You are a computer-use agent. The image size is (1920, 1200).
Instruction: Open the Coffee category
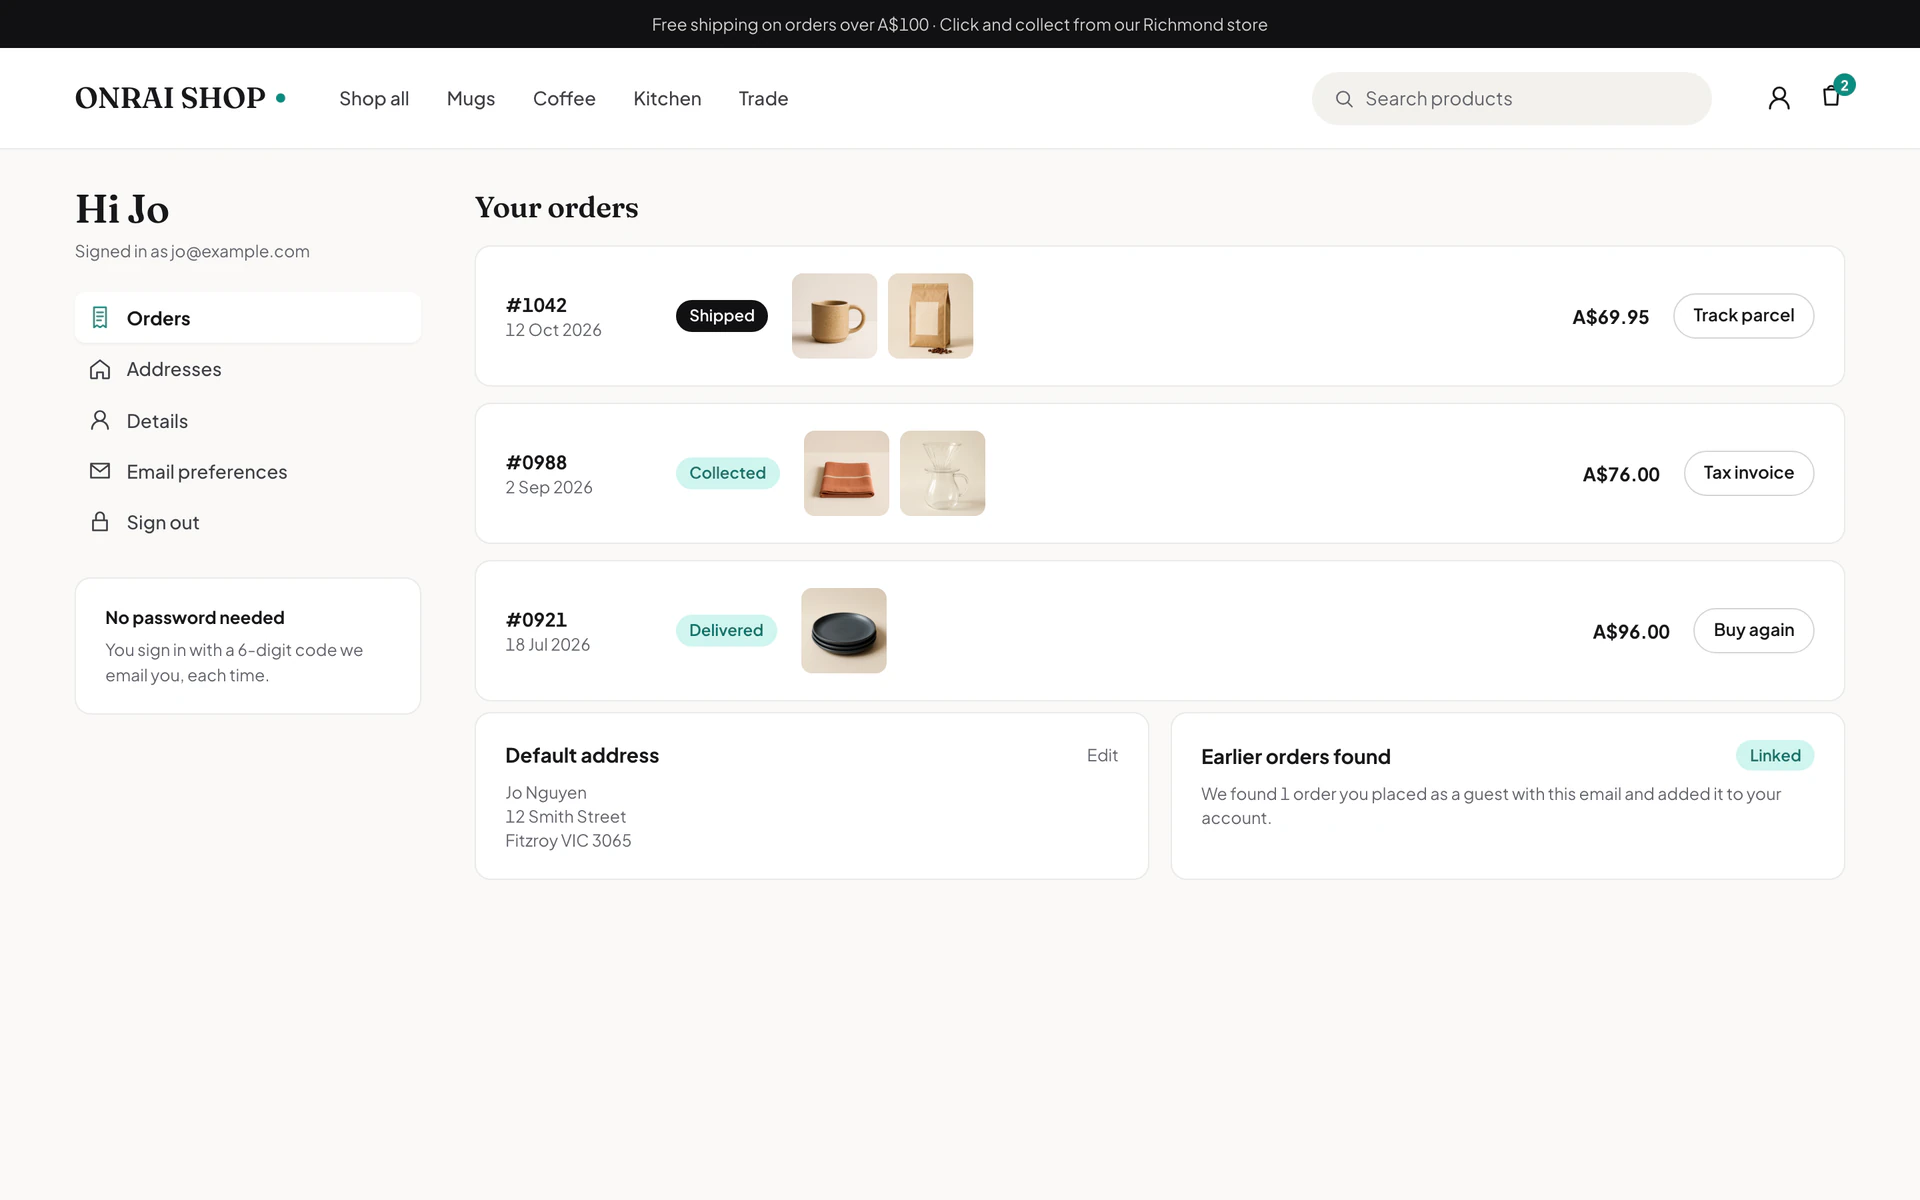click(564, 99)
